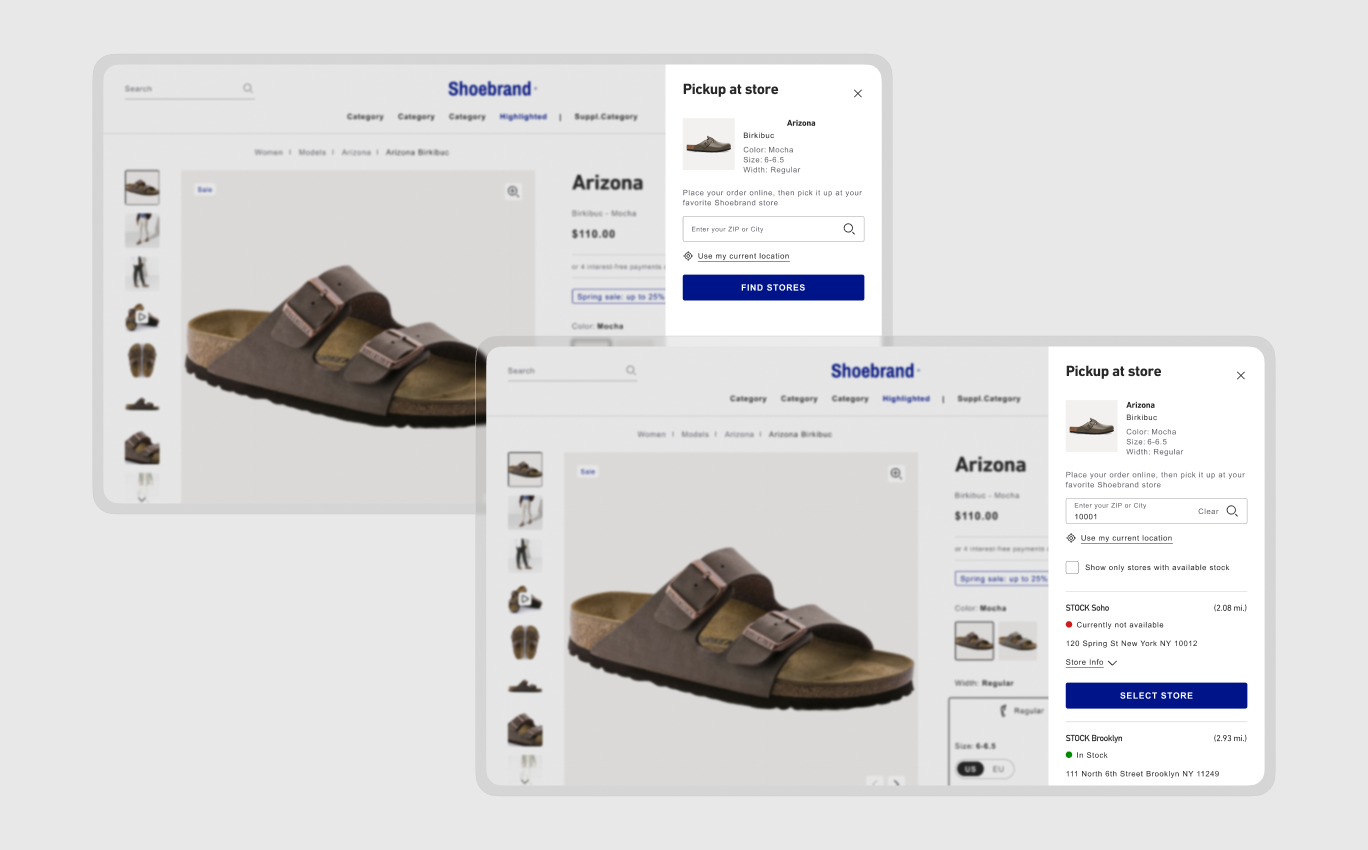Screen dimensions: 1368x850
Task: Click the foot icon beside Regular width
Action: coord(1005,711)
